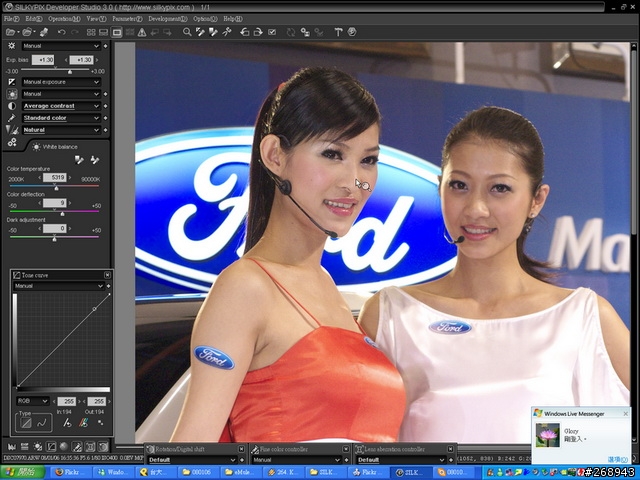Screen dimensions: 640x480
Task: Open the Fine color controller Manual dropdown
Action: click(x=296, y=460)
